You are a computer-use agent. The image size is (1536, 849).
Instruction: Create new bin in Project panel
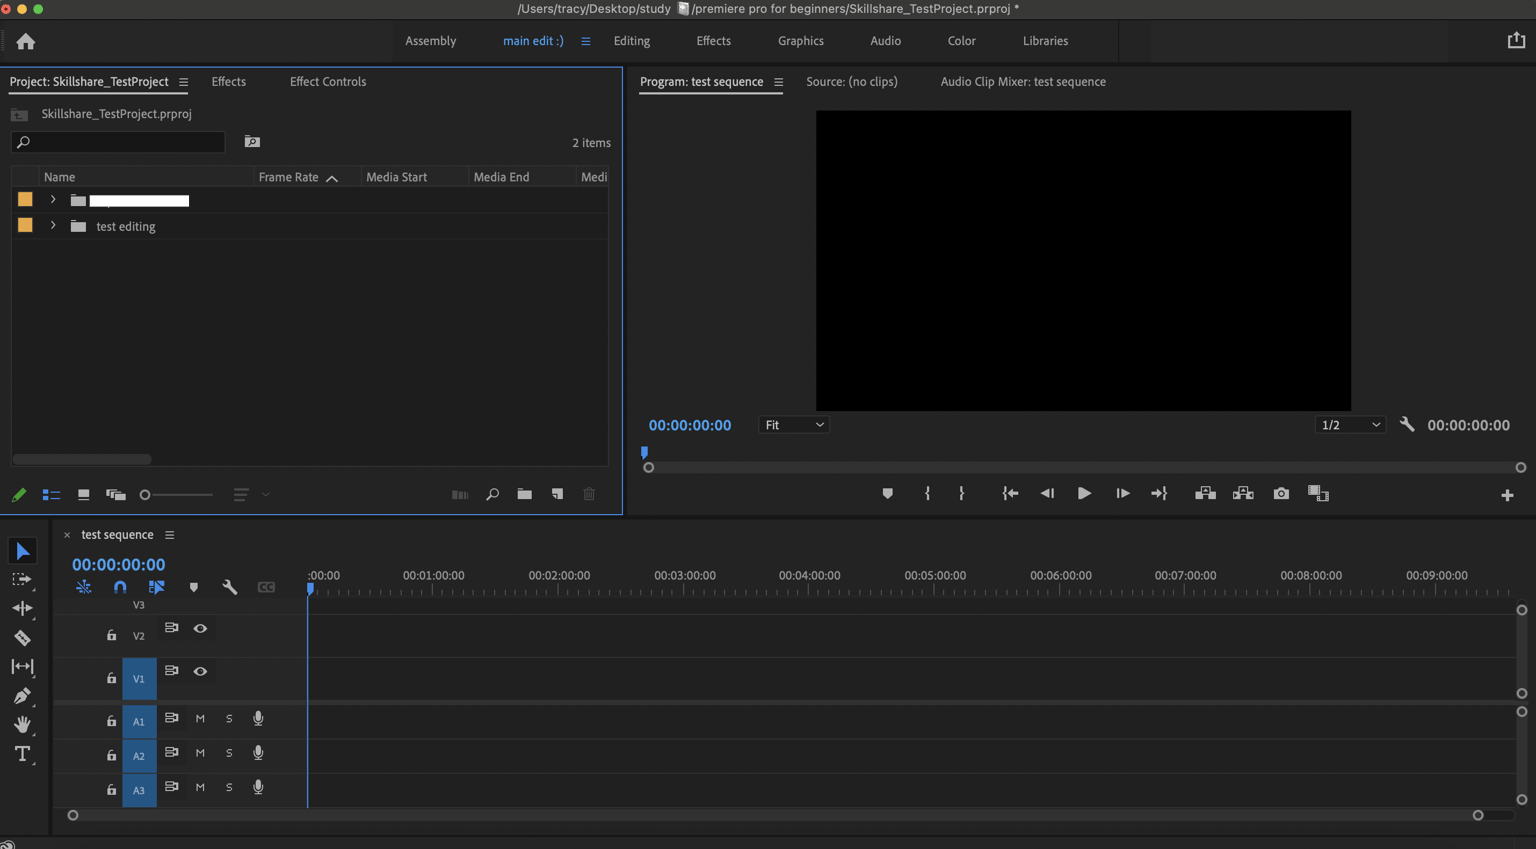pos(524,494)
